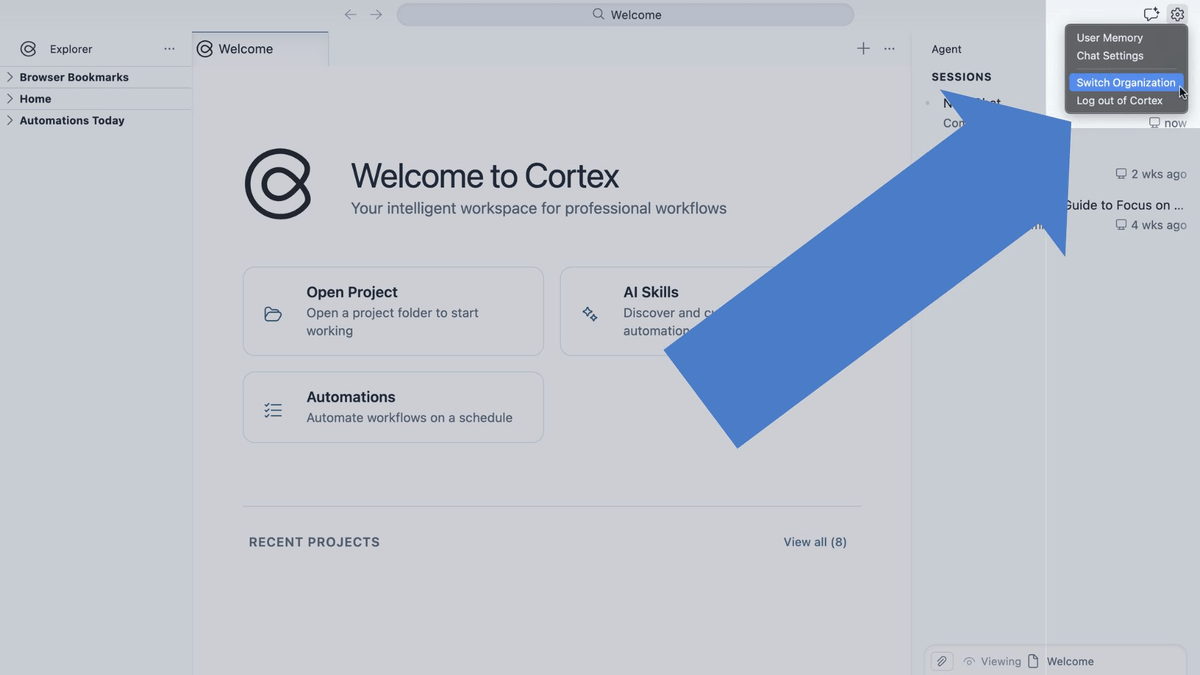Click the forward navigation arrow

click(376, 15)
